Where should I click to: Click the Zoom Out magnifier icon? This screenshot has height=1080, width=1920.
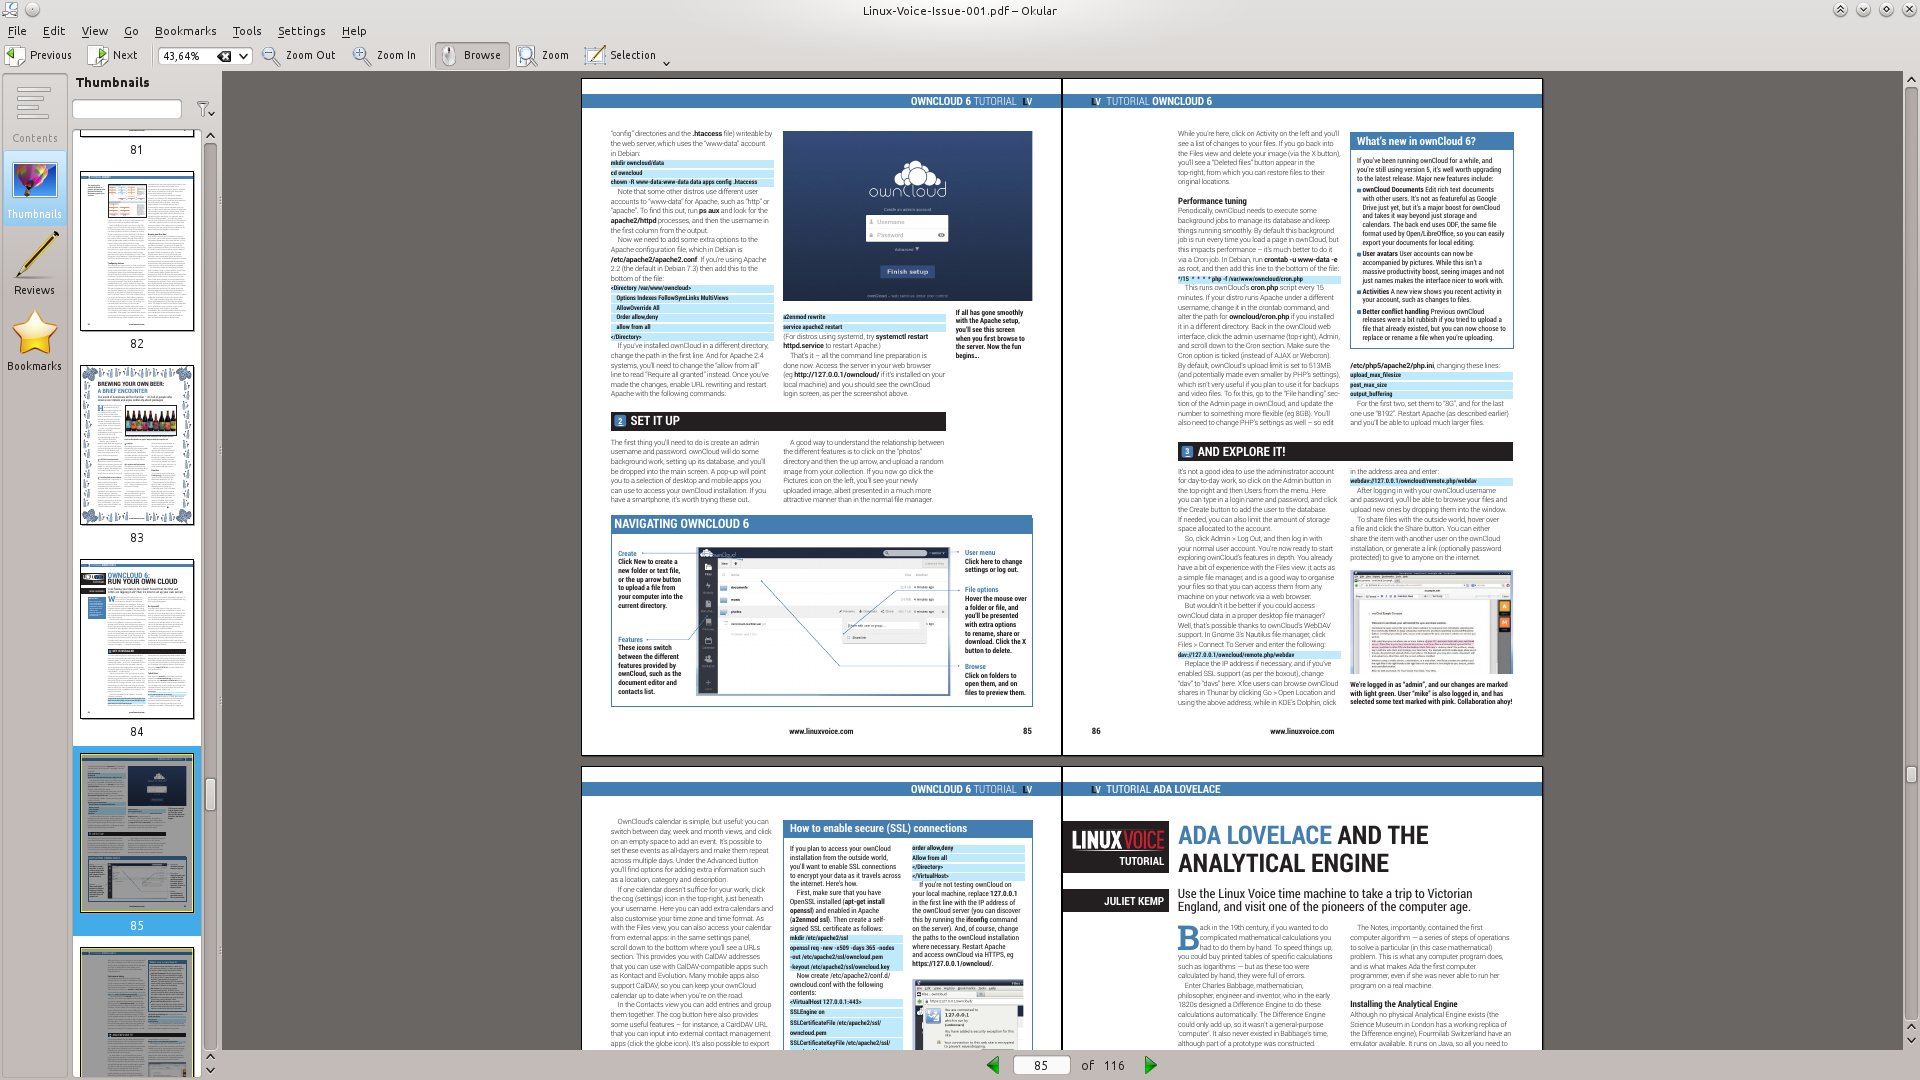tap(271, 56)
